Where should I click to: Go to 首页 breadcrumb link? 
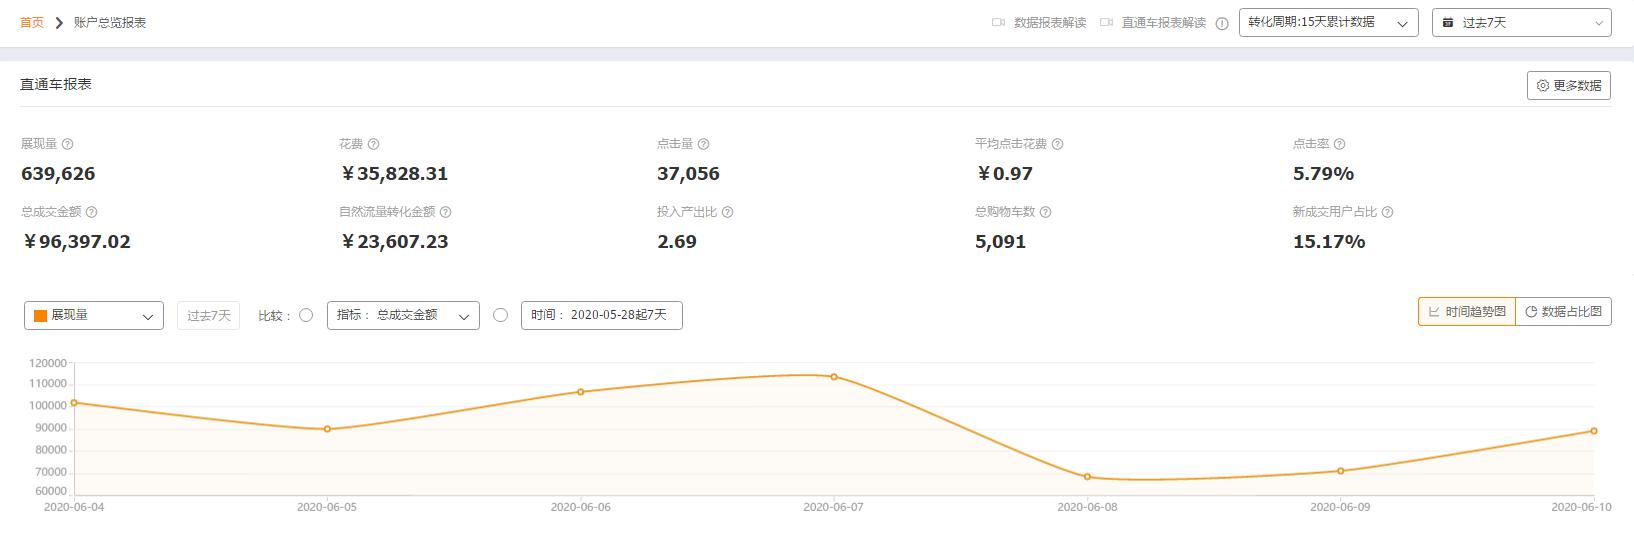click(32, 22)
